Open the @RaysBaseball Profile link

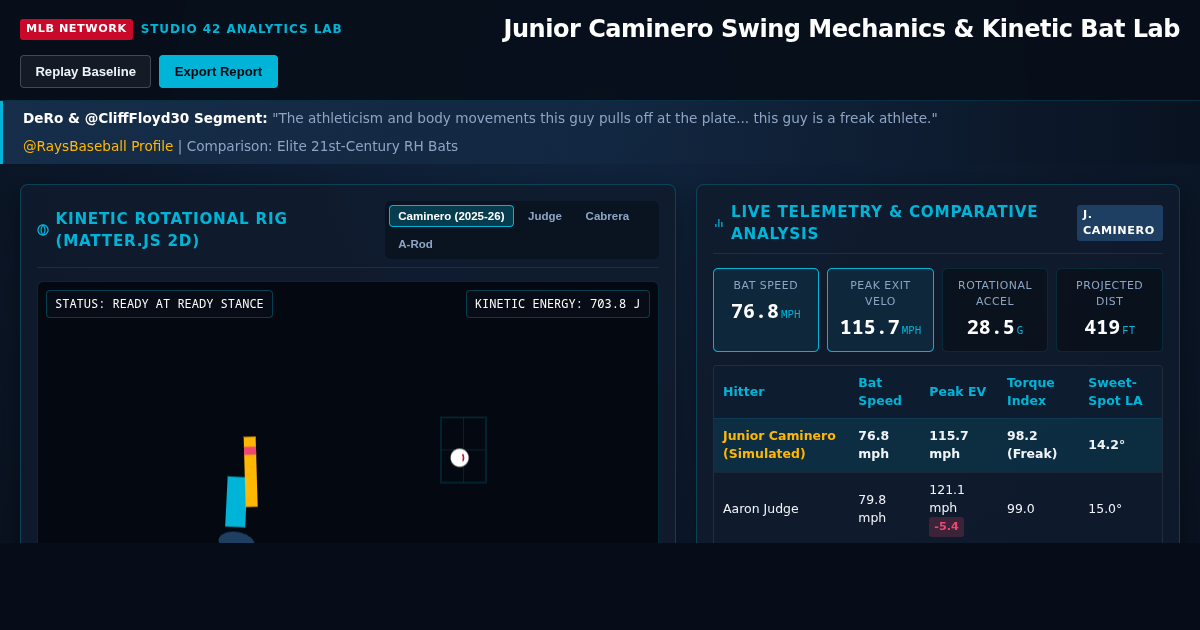[98, 146]
